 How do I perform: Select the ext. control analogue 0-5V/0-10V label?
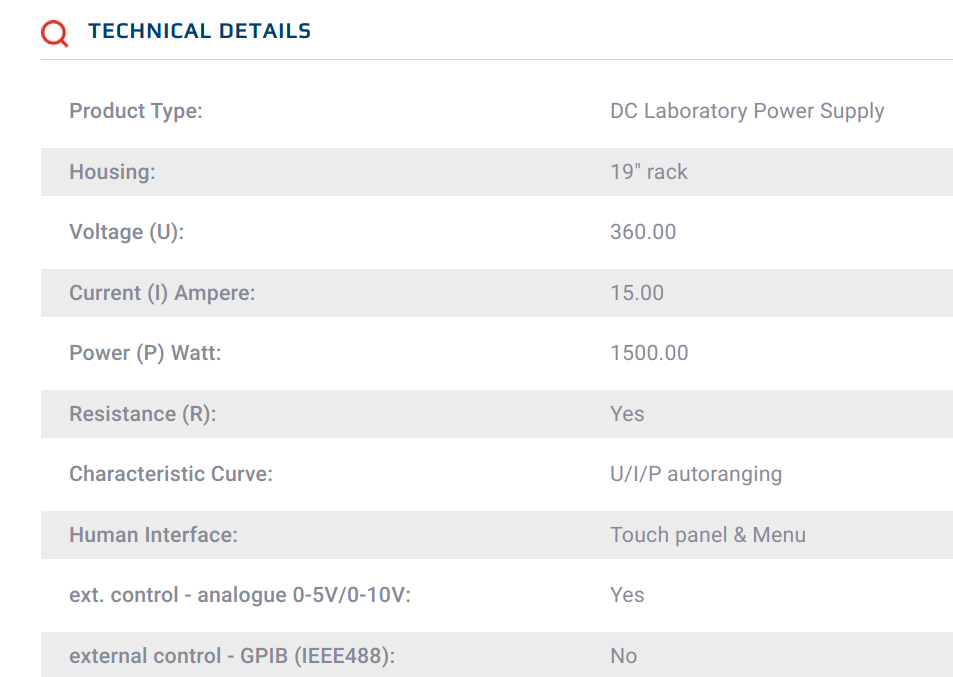[x=240, y=594]
